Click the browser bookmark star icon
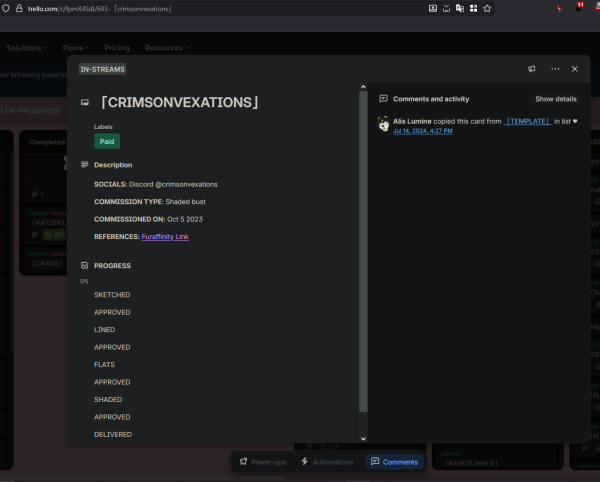The image size is (600, 482). [487, 8]
